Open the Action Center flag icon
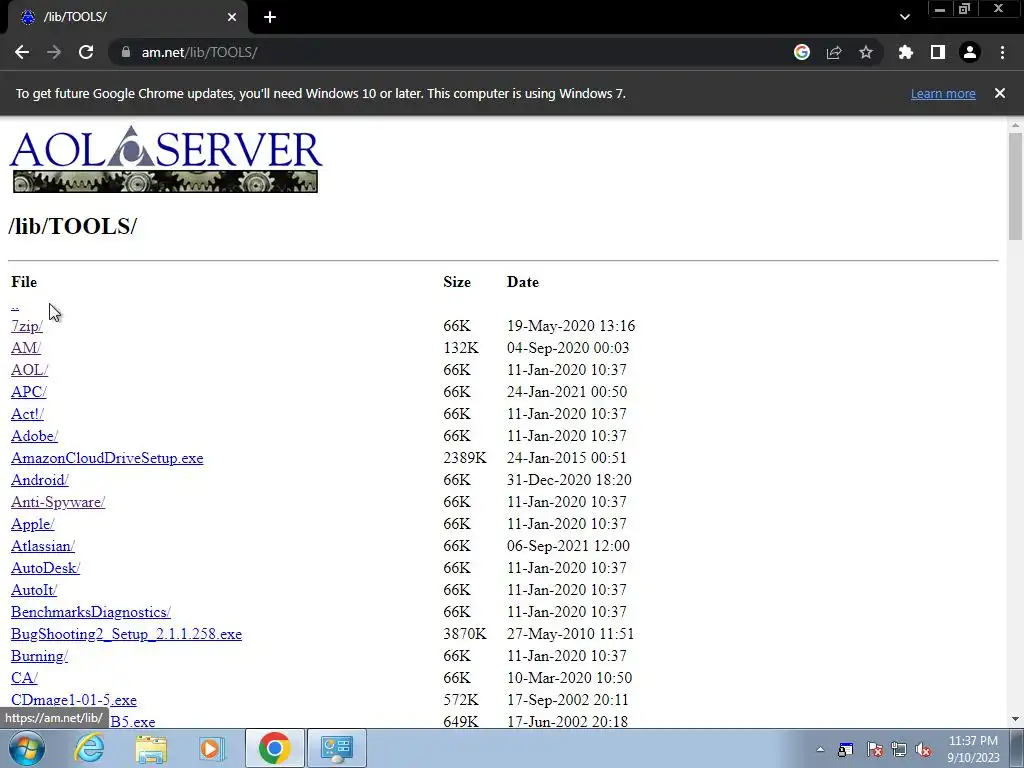The width and height of the screenshot is (1024, 768). tap(875, 750)
